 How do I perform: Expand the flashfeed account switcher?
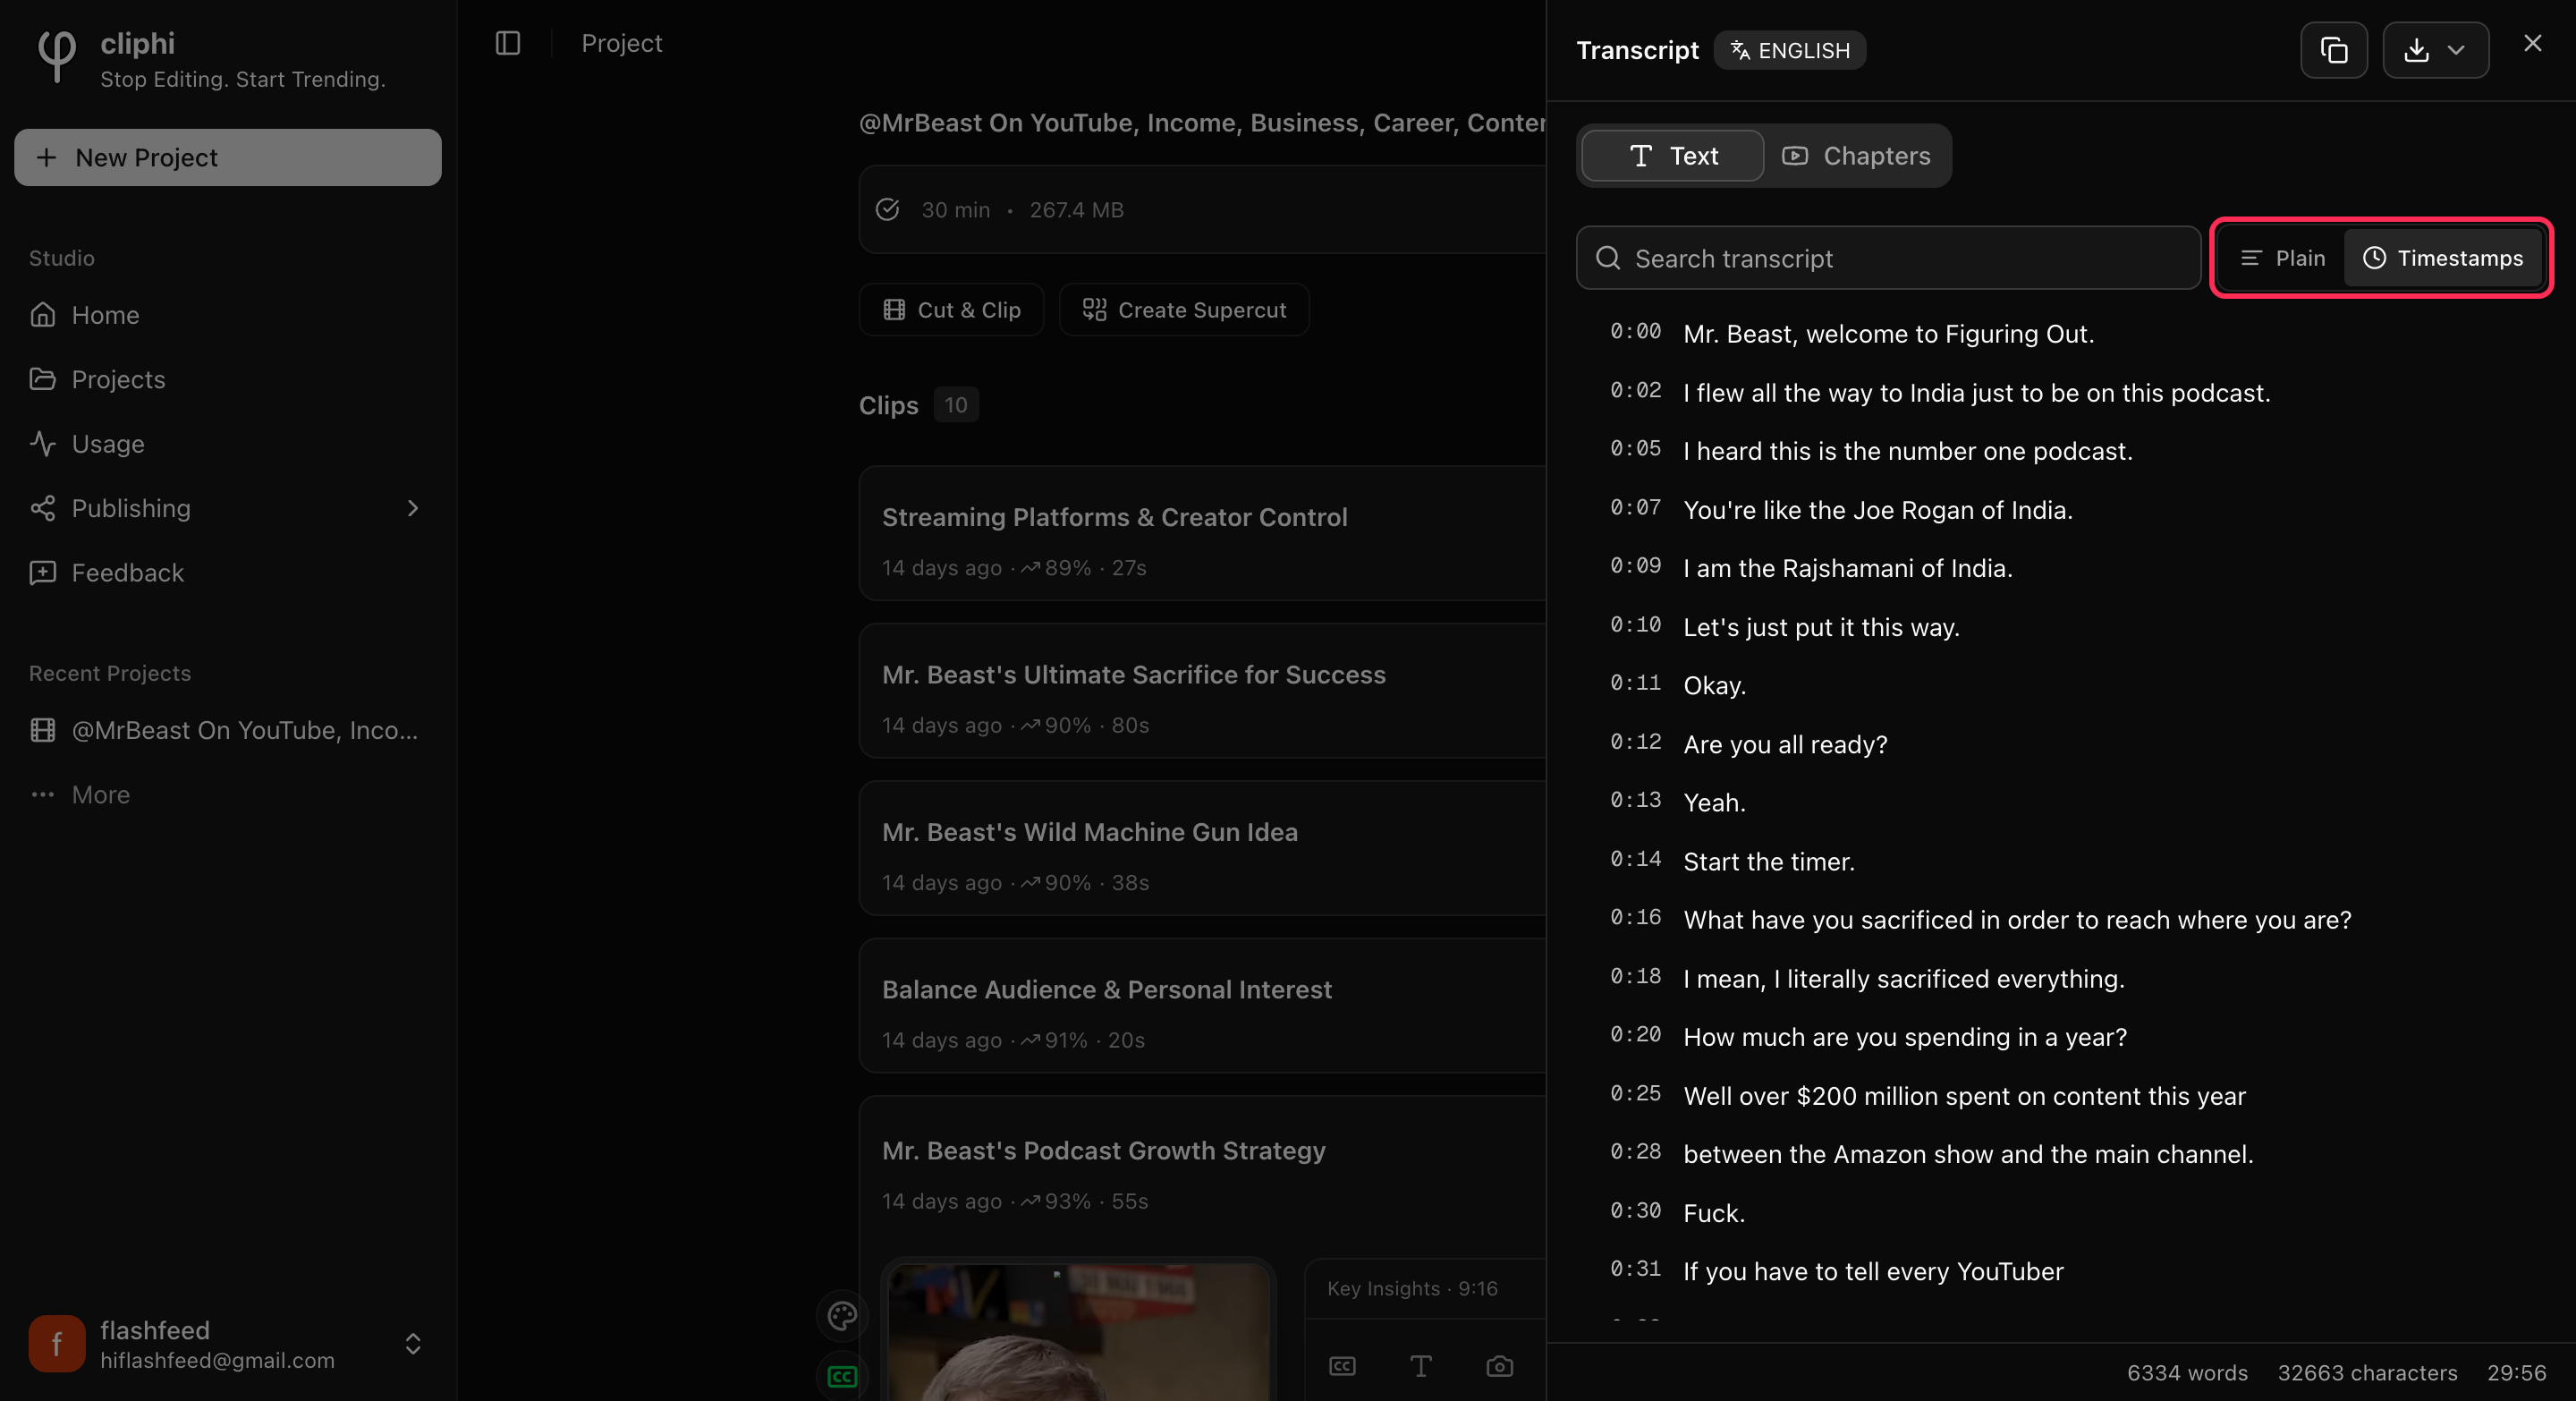tap(412, 1344)
